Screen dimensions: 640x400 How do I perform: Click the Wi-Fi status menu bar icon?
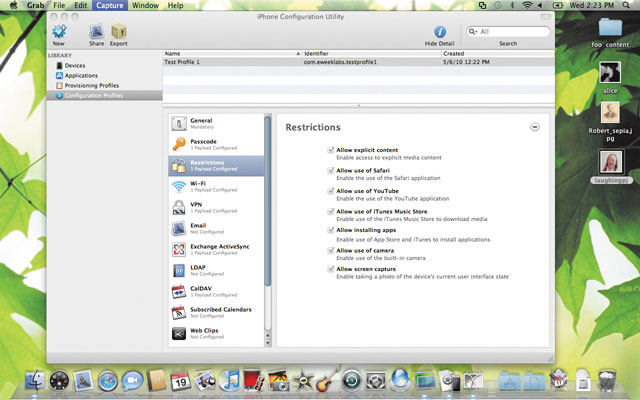point(527,5)
